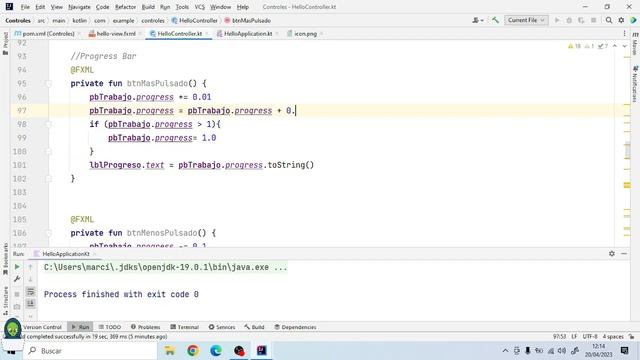Open the VCS menu
This screenshot has width=640, height=360.
click(200, 7)
